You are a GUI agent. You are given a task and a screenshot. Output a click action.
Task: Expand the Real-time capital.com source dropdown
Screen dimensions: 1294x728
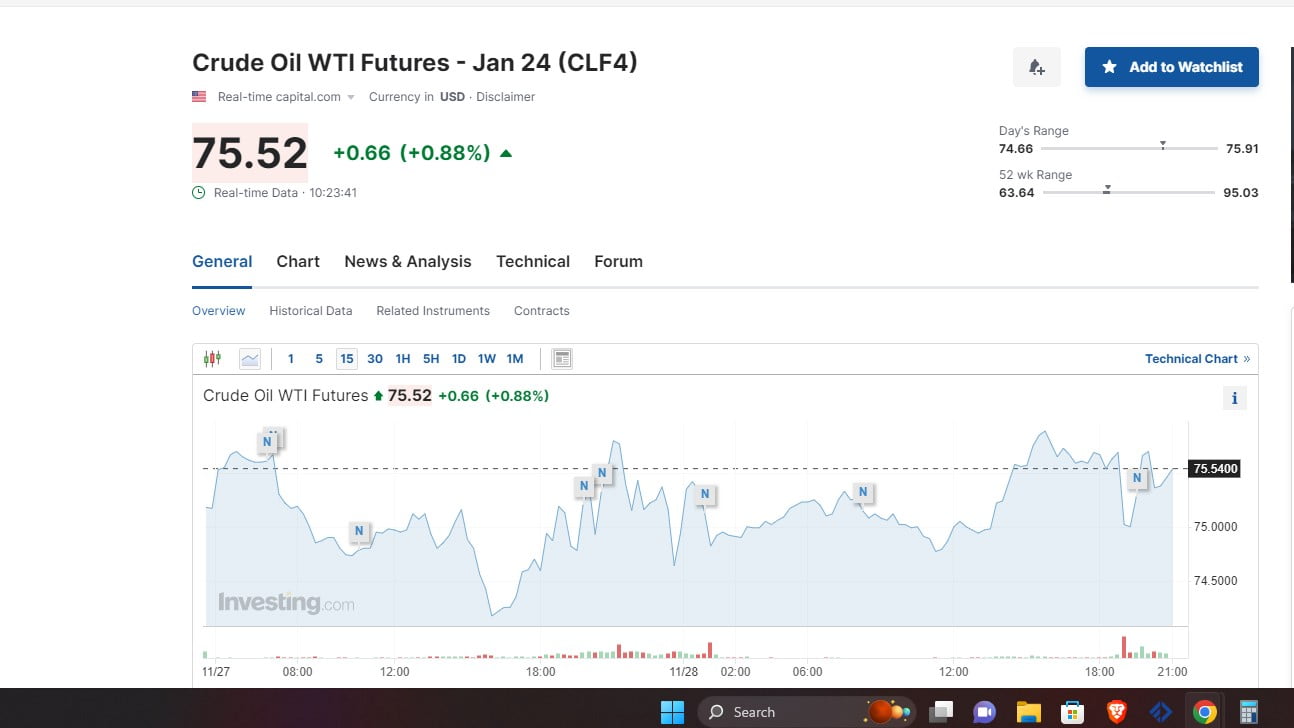[351, 97]
